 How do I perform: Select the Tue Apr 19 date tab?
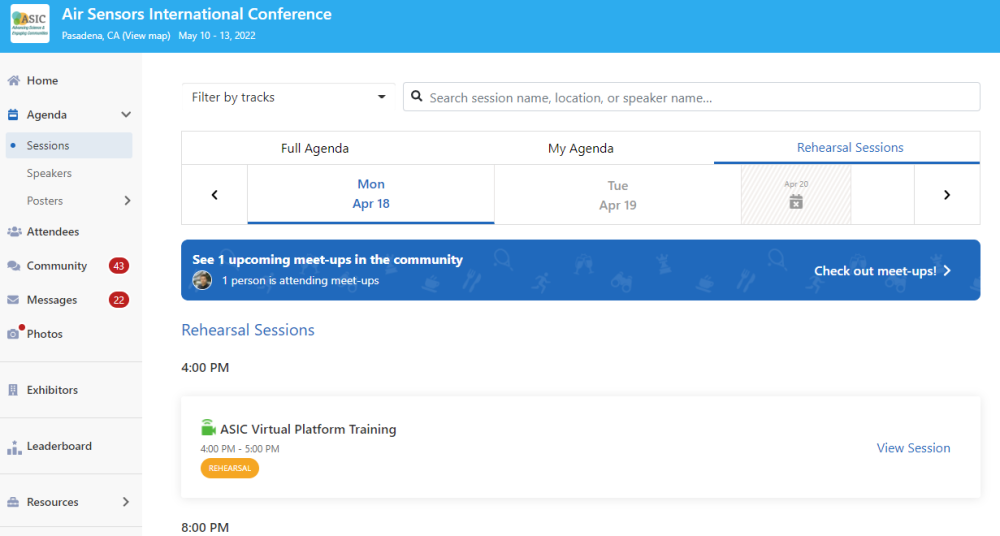(x=618, y=195)
